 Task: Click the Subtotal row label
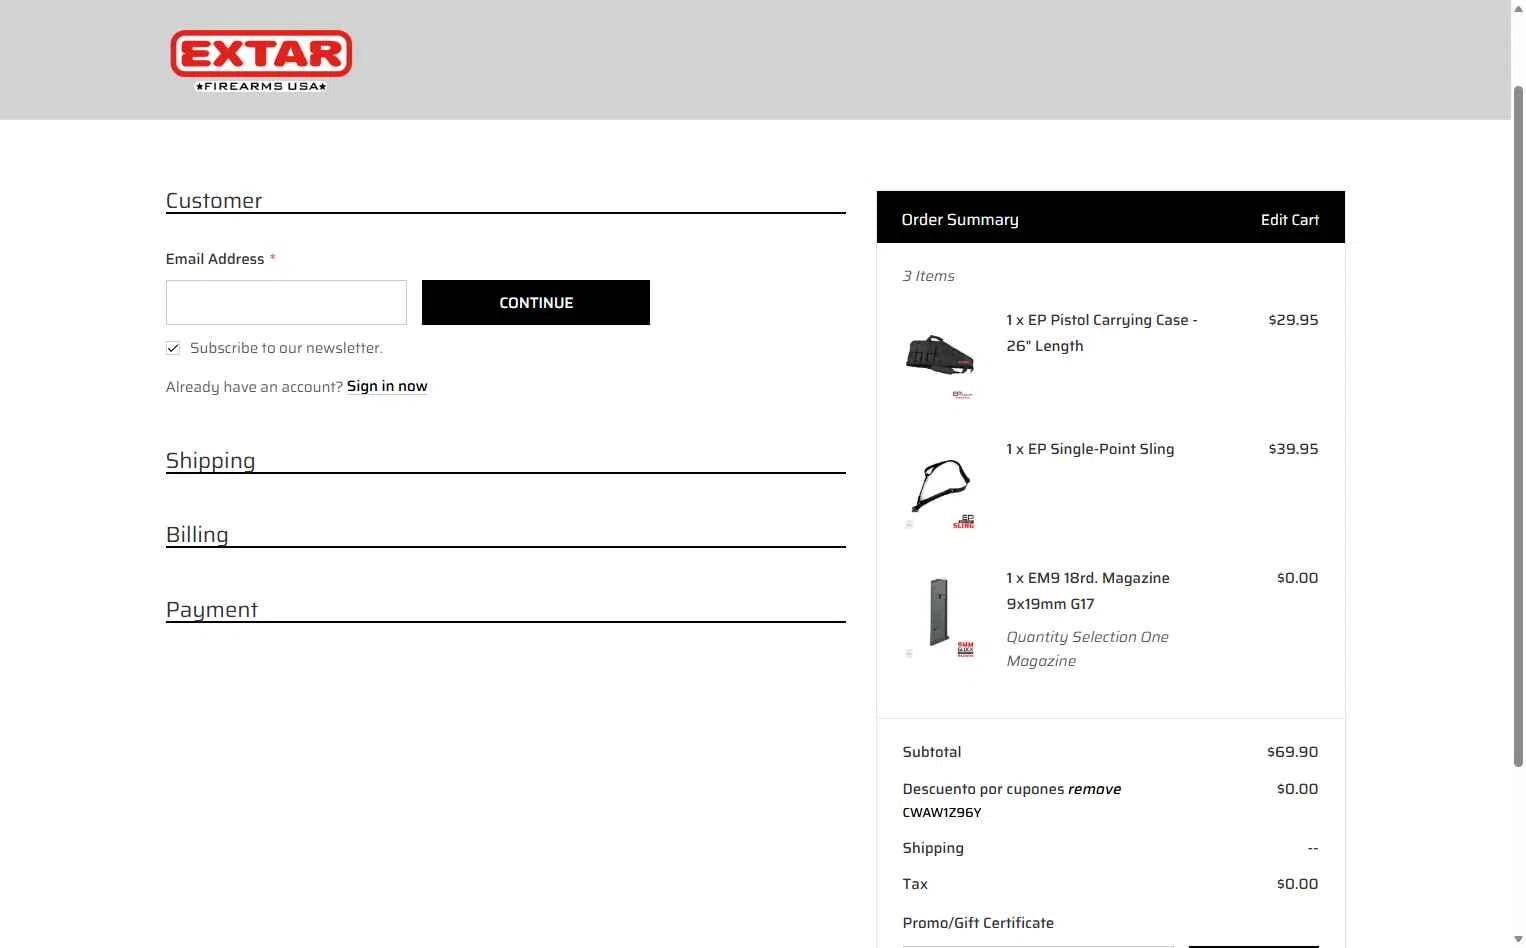[x=932, y=752]
